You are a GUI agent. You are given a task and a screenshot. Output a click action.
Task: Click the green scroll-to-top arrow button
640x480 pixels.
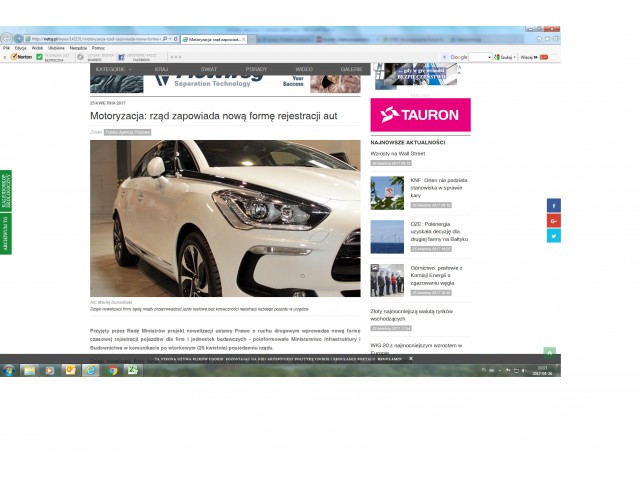coord(549,353)
